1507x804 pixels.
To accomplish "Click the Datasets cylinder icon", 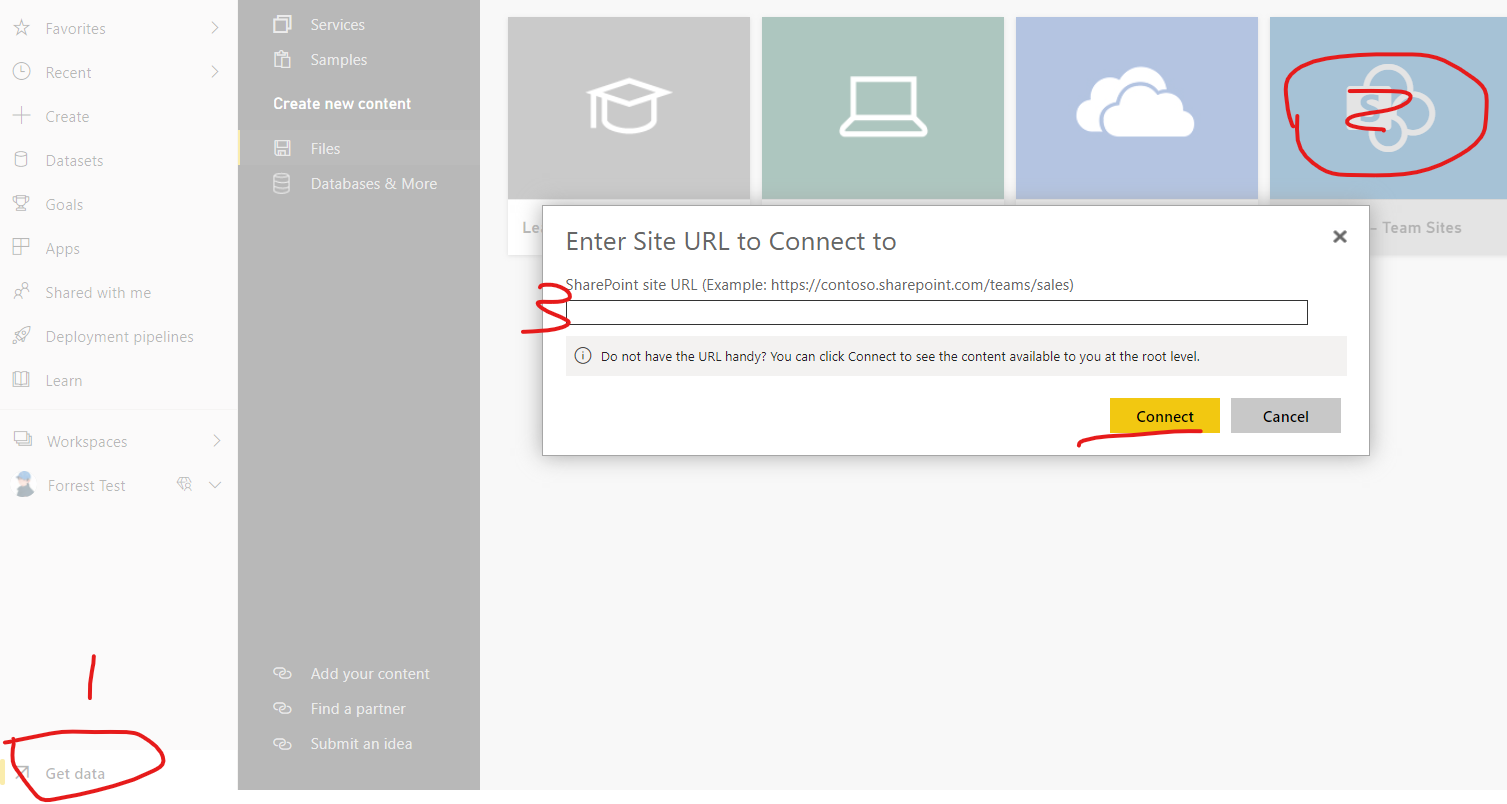I will [x=21, y=160].
